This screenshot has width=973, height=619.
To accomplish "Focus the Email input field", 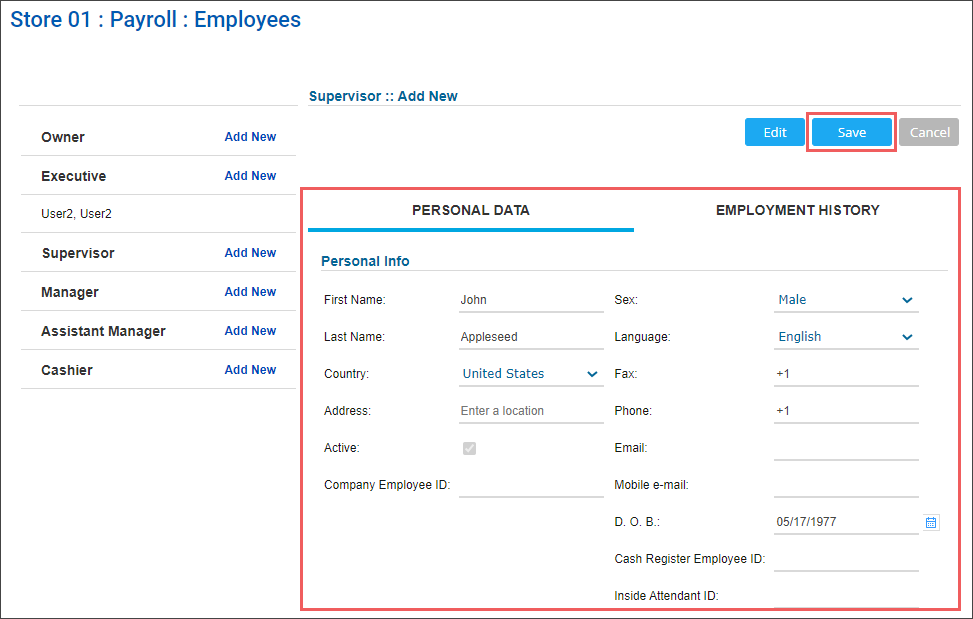I will [x=846, y=448].
